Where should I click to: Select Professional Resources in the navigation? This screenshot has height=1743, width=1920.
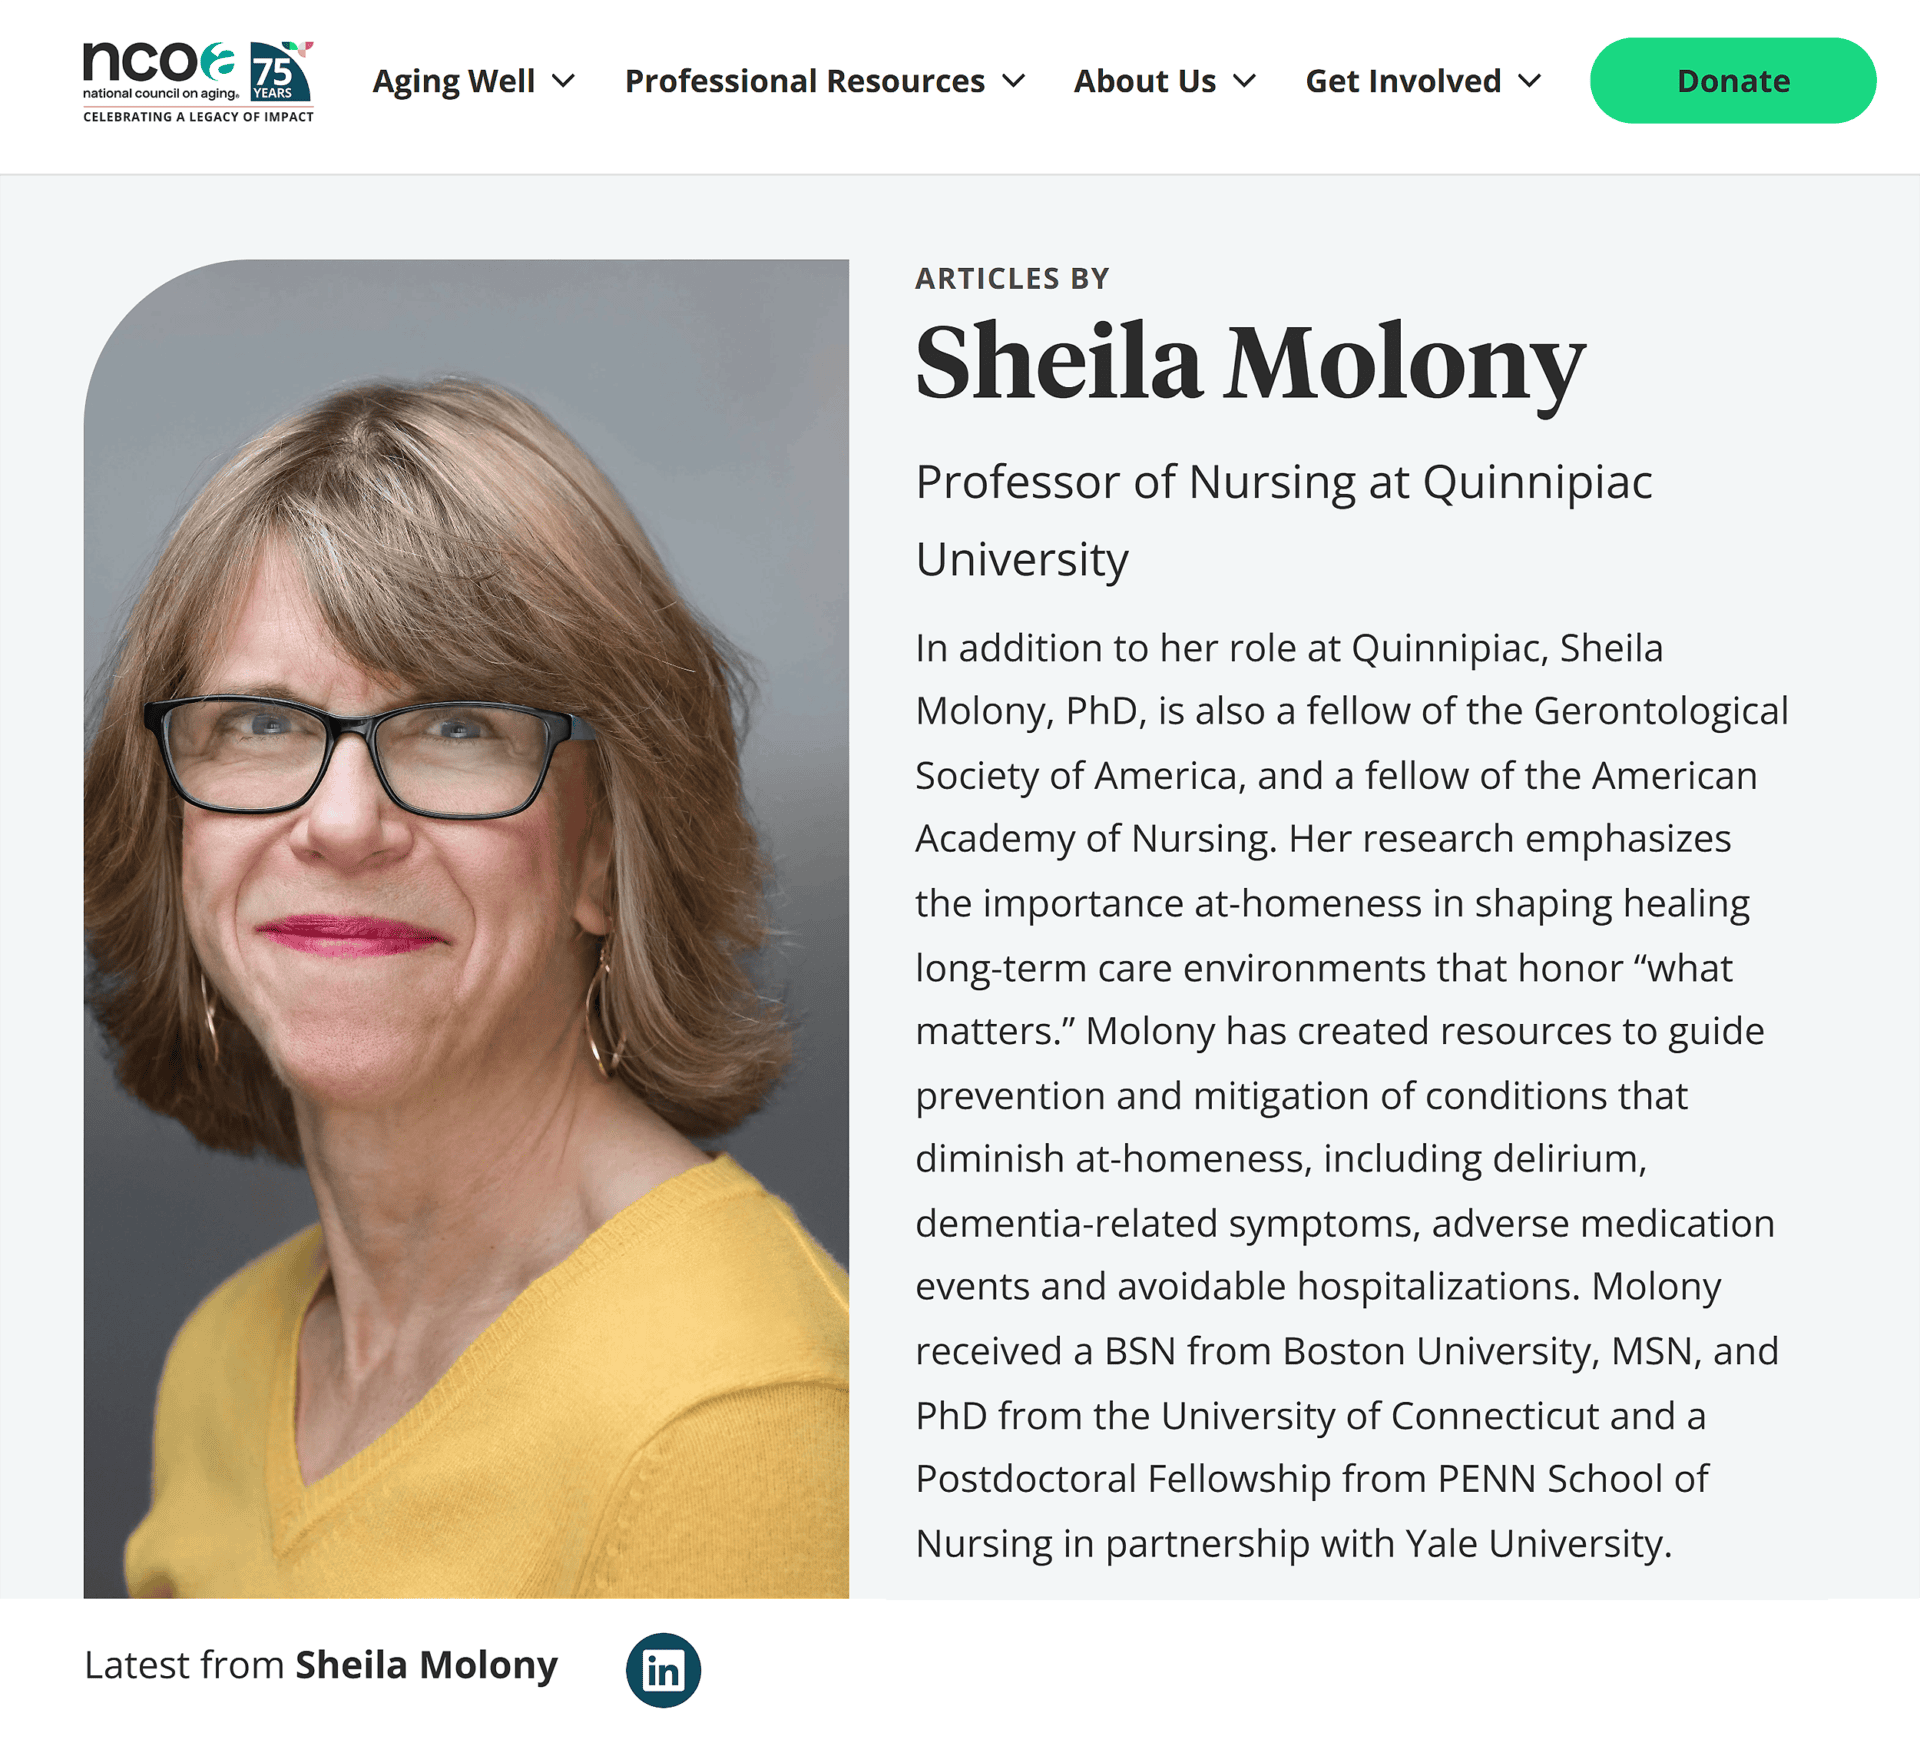[804, 81]
